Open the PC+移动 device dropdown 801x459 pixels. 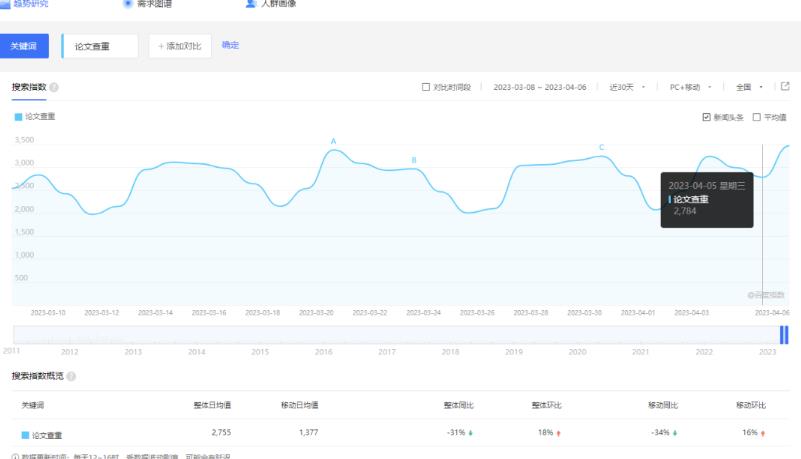pyautogui.click(x=689, y=87)
